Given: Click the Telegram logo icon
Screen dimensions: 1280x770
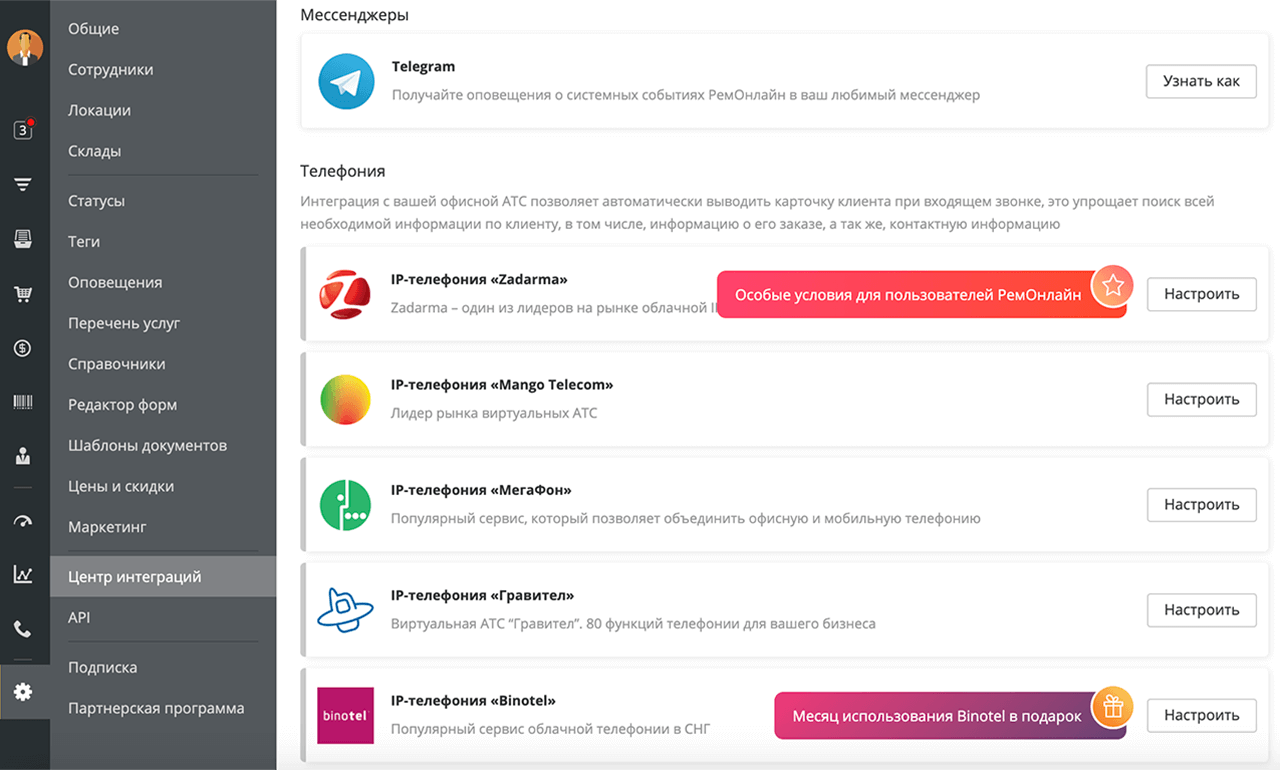Looking at the screenshot, I should (346, 81).
